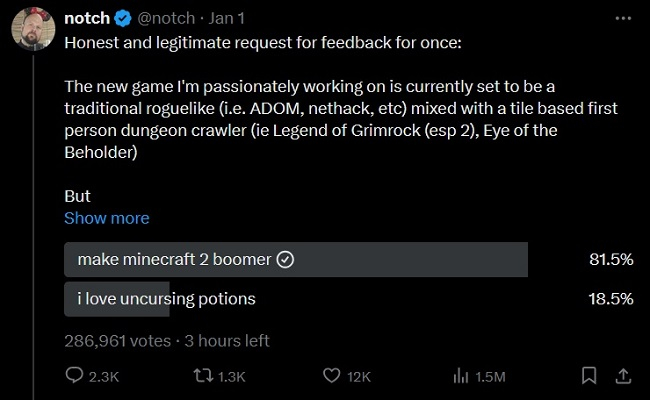
Task: Like the post with the heart icon
Action: pos(332,376)
